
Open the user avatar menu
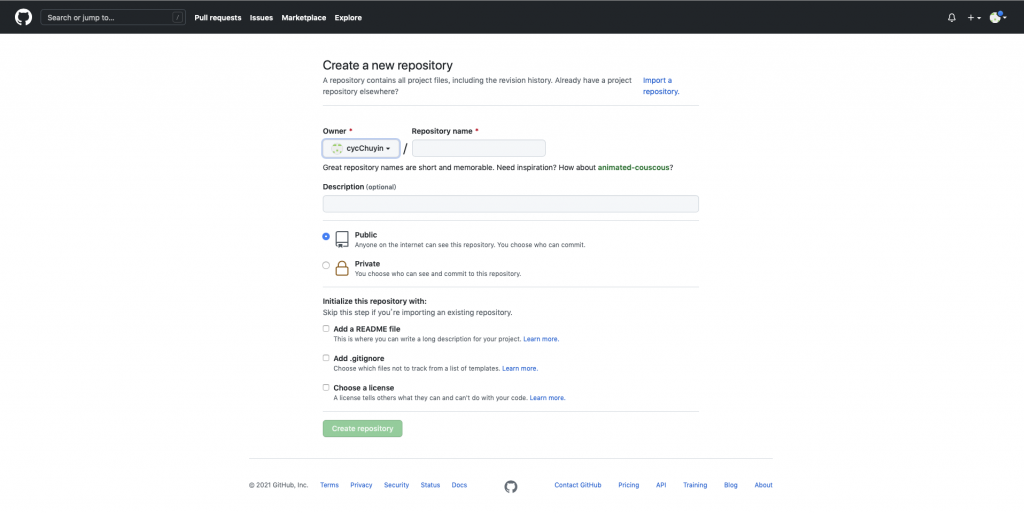pyautogui.click(x=997, y=18)
